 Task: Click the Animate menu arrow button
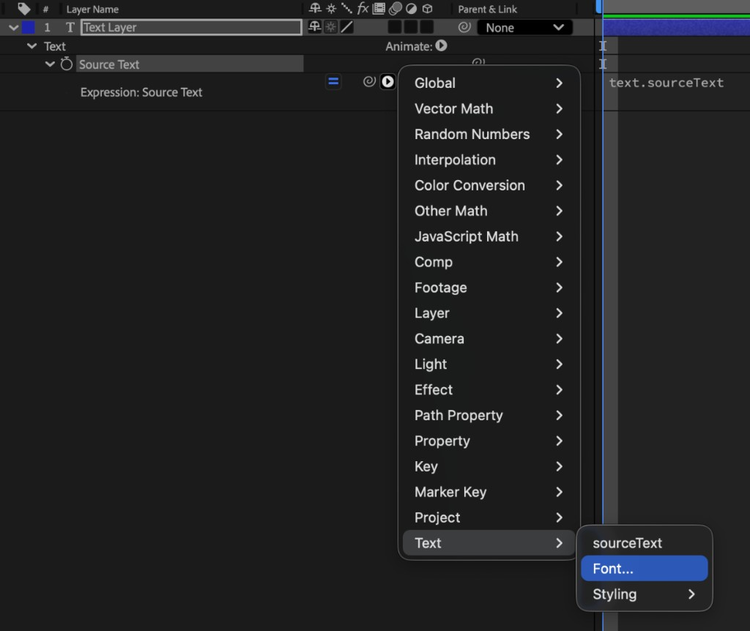(441, 45)
